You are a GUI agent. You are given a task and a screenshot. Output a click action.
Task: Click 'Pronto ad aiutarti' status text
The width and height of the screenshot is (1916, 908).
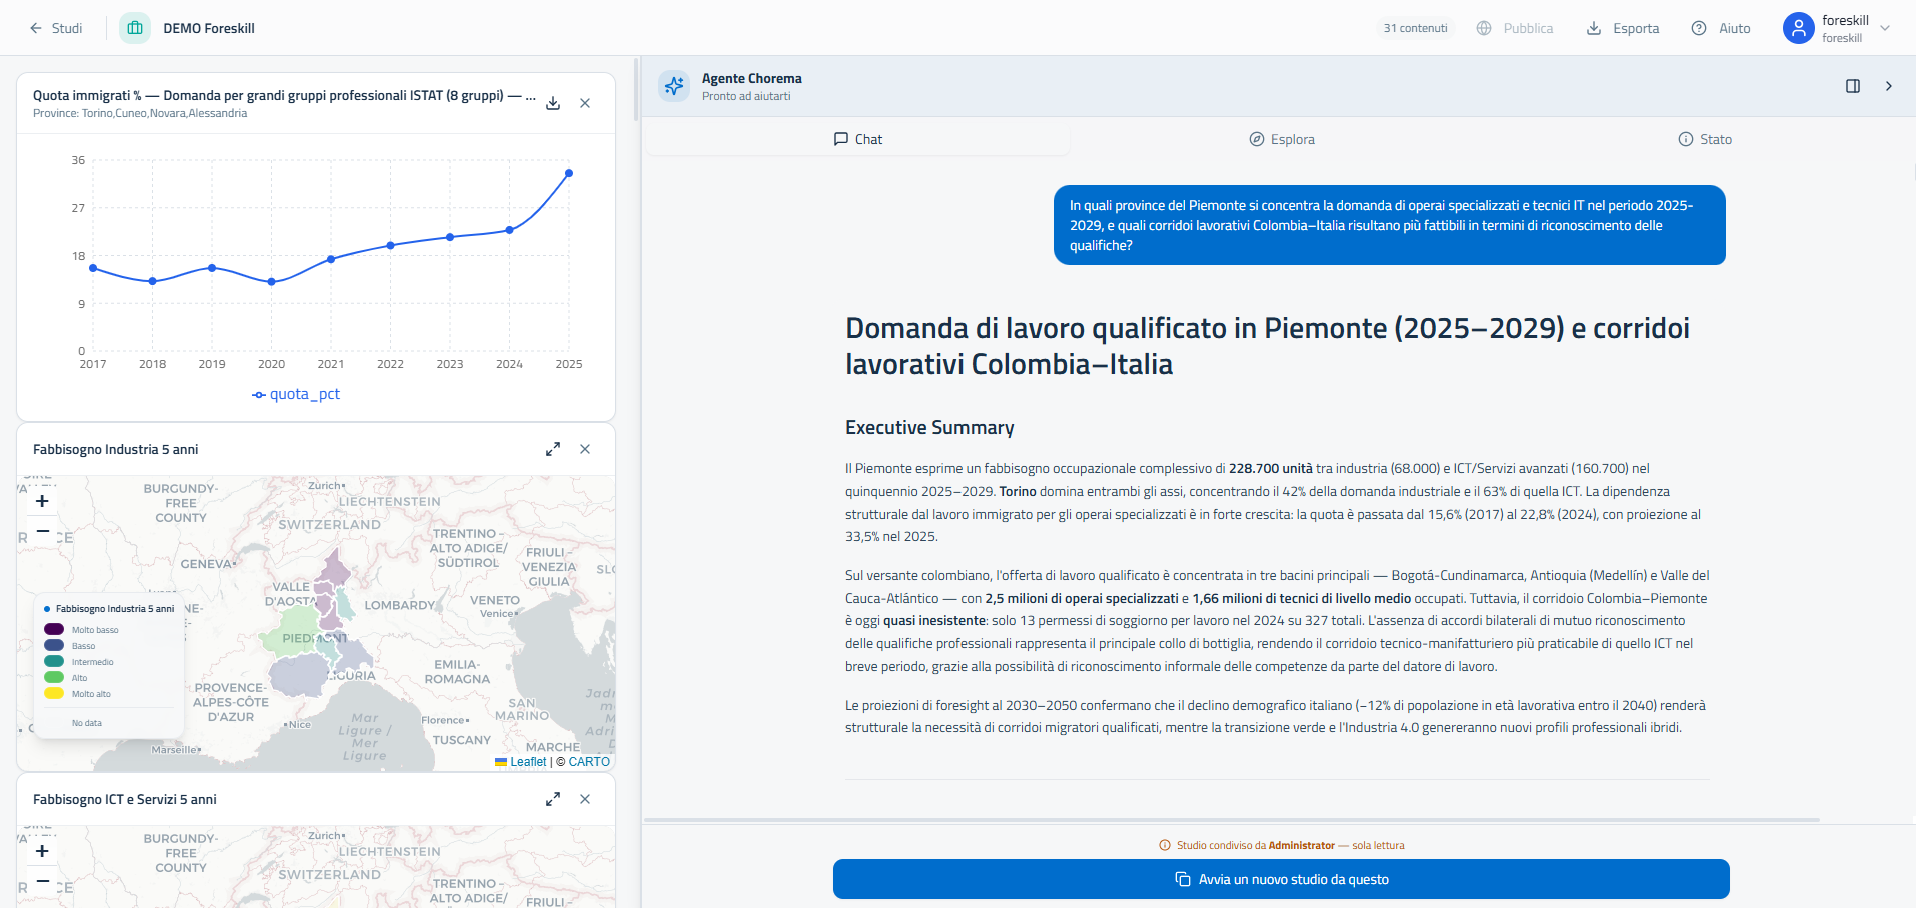(746, 96)
